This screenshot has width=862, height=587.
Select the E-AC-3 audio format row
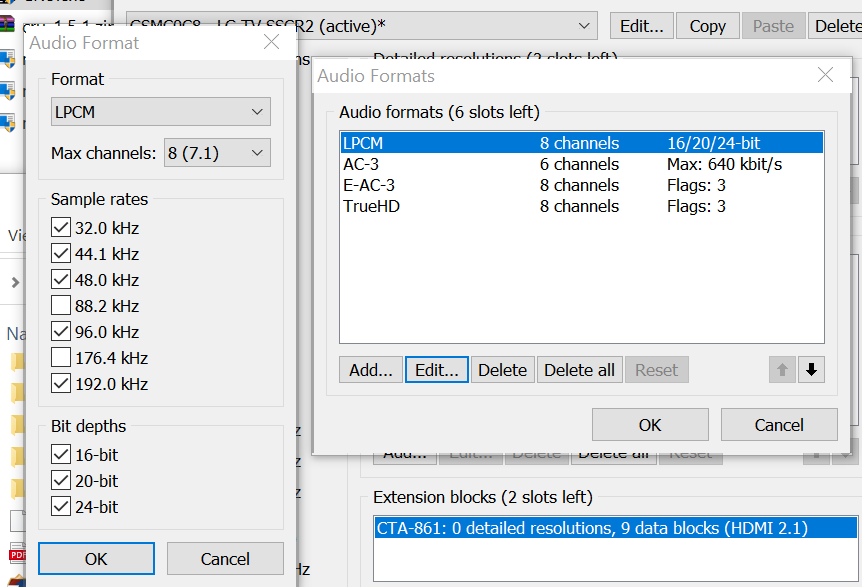click(580, 185)
